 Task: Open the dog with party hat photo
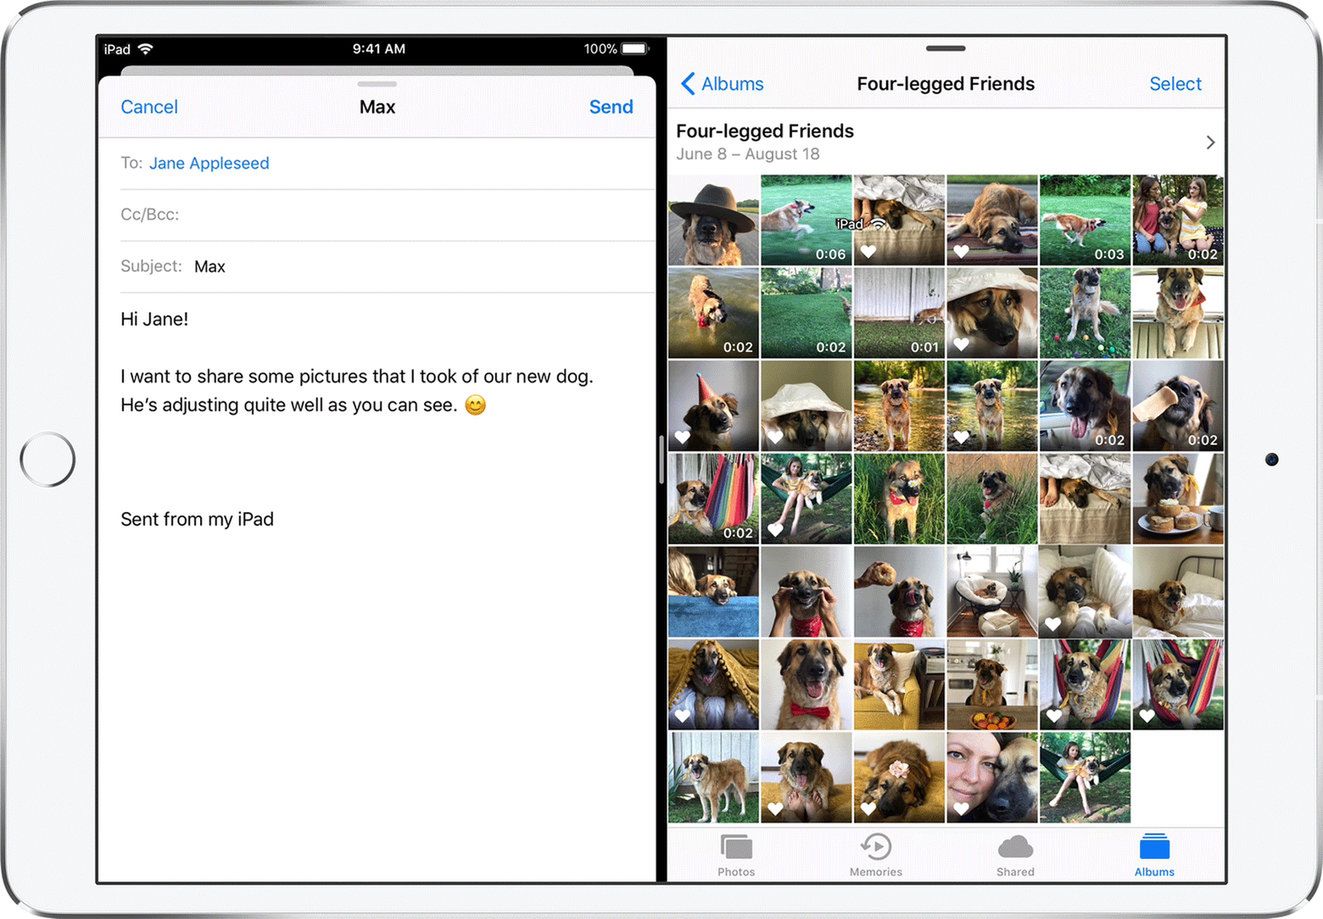tap(713, 406)
